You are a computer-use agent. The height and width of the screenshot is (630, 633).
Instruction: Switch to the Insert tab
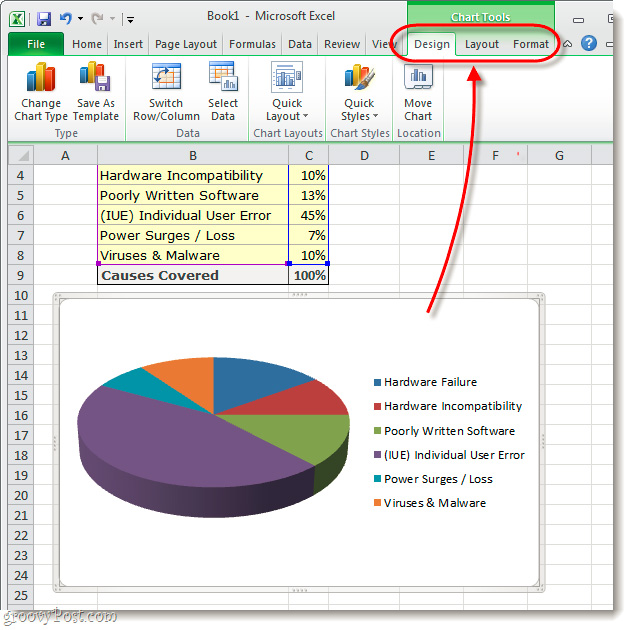point(128,44)
